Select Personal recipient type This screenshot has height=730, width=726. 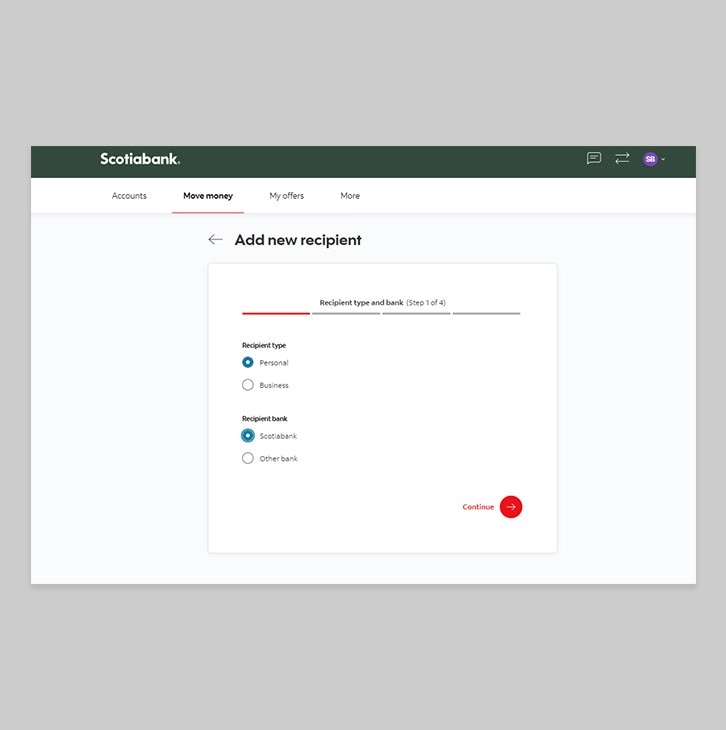tap(248, 362)
